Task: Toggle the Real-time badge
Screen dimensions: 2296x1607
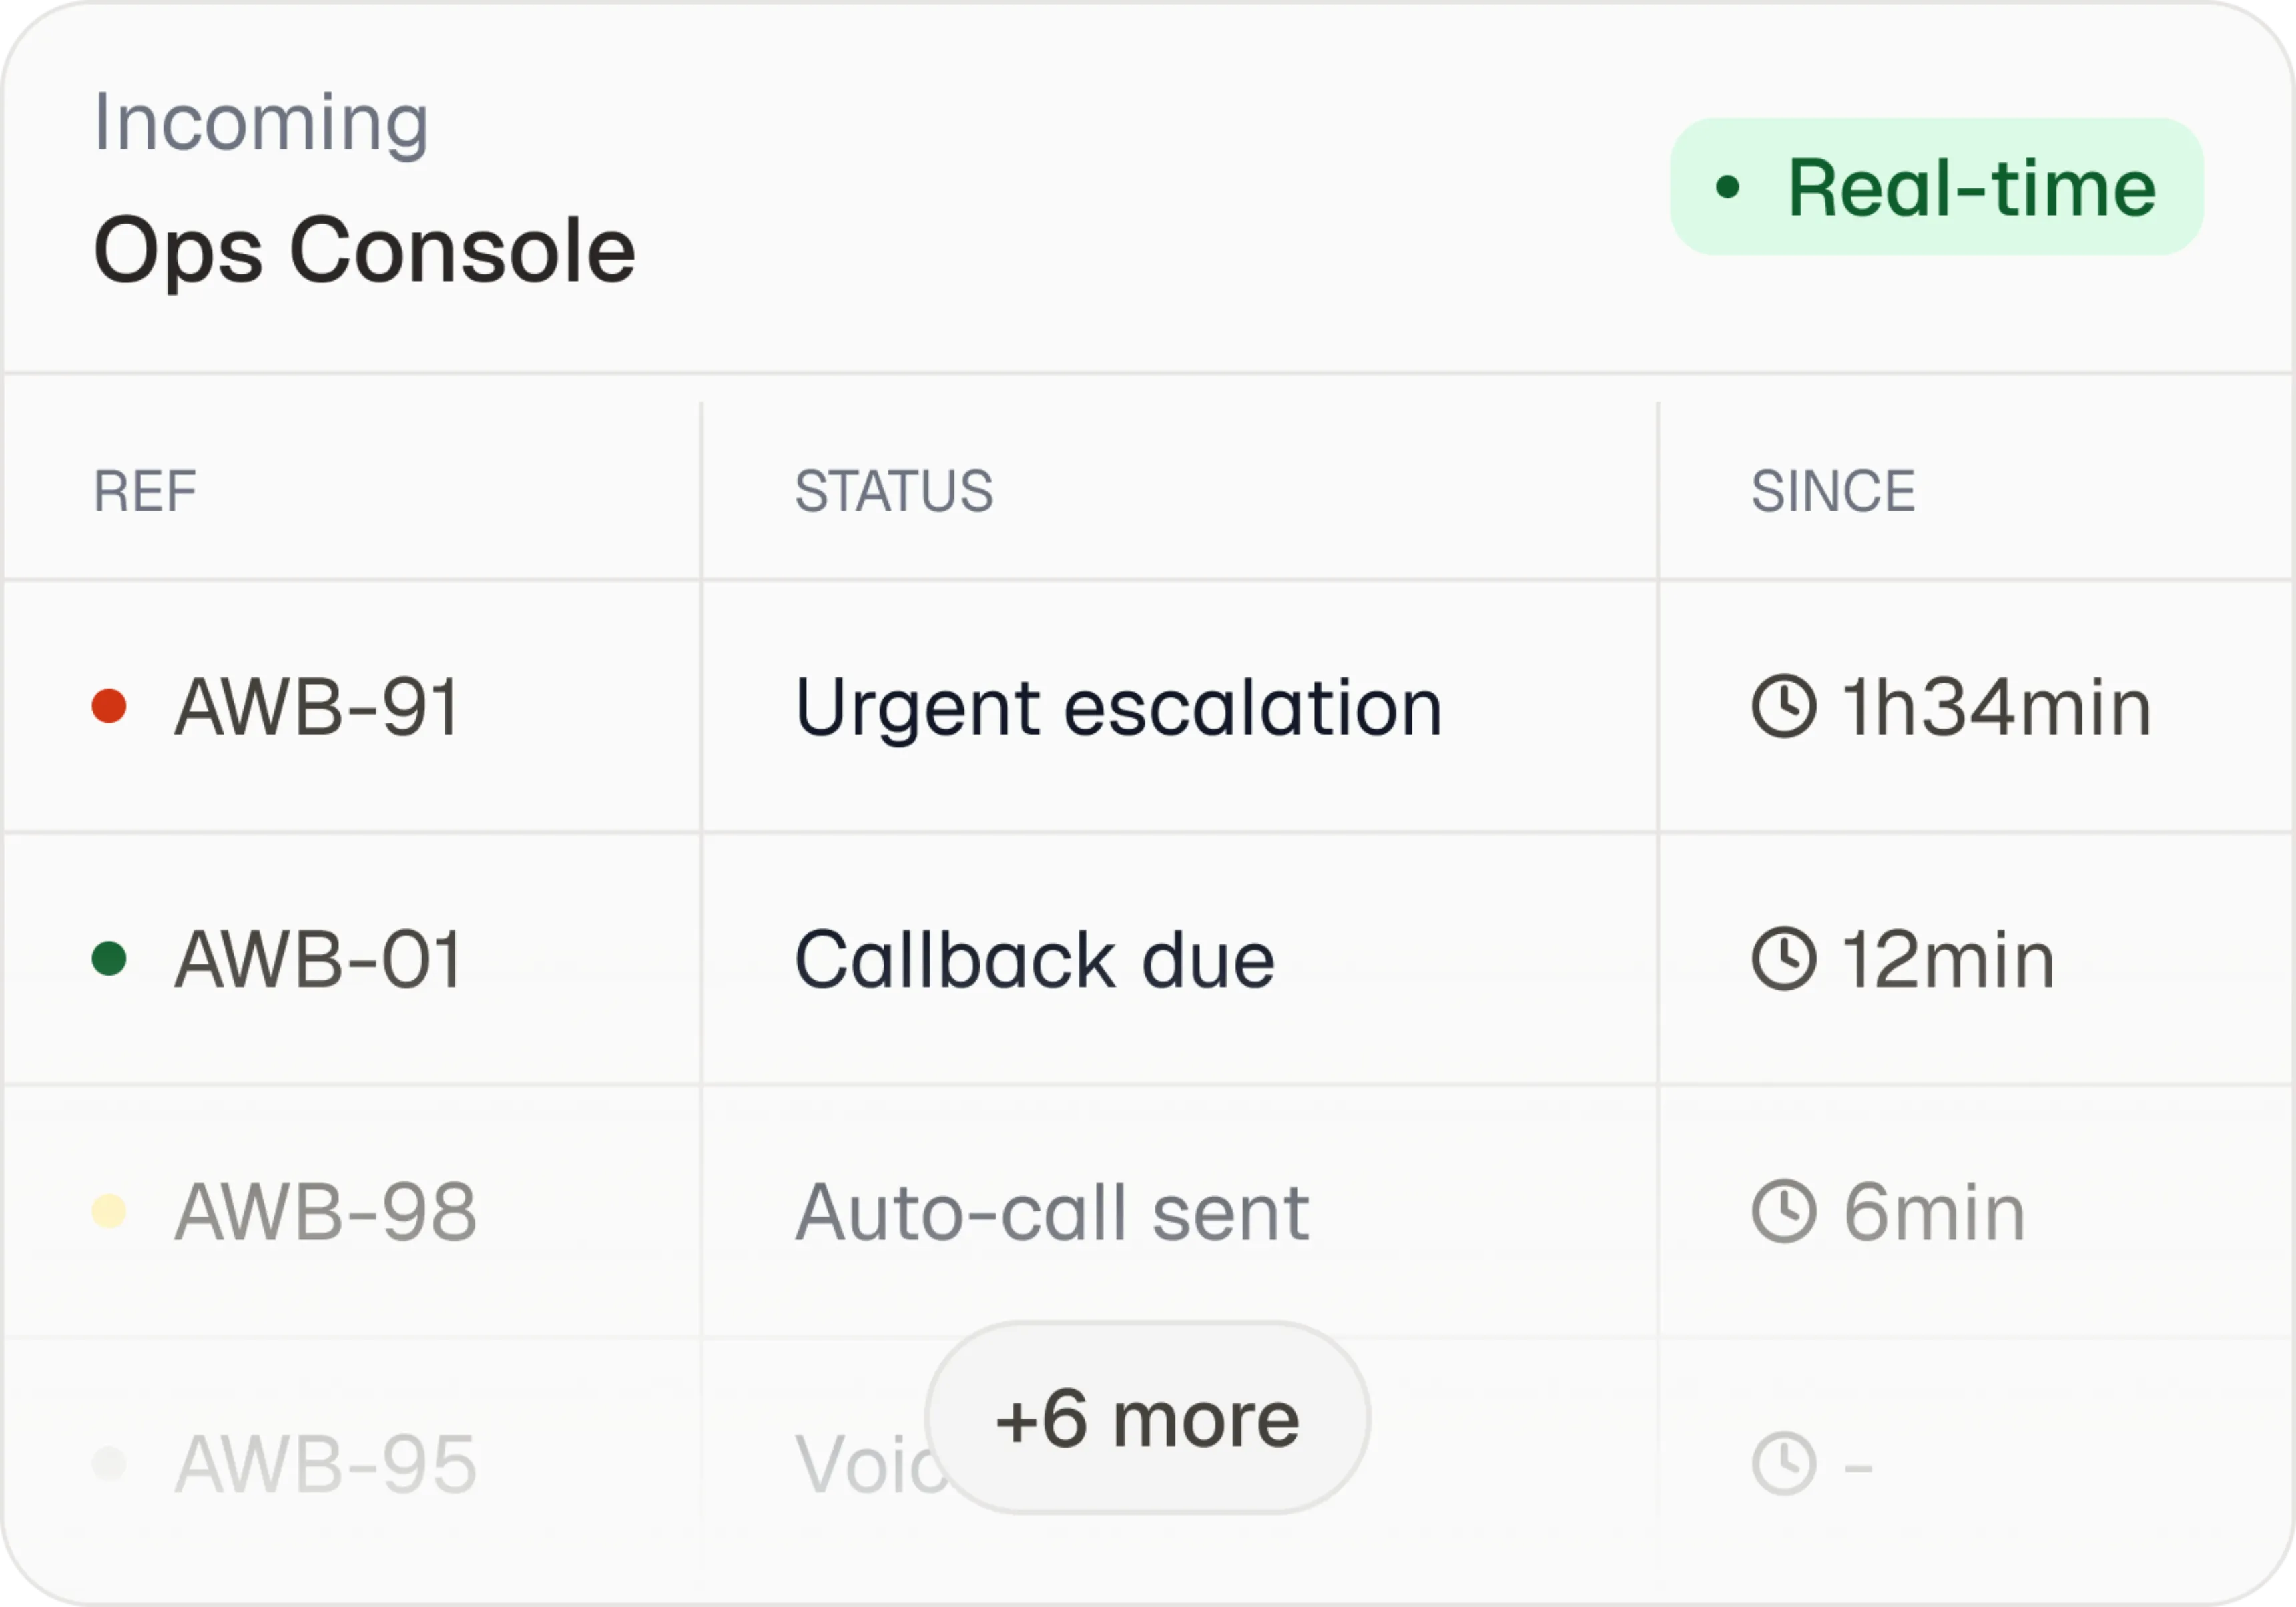Action: pos(1937,186)
